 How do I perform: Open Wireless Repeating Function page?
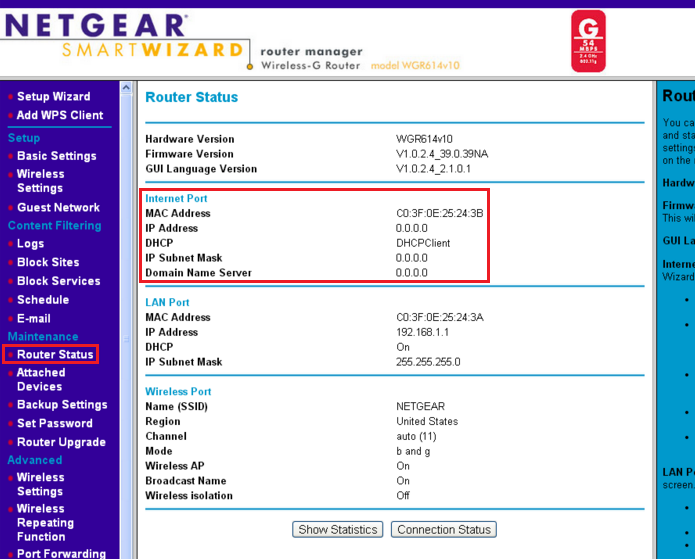45,522
